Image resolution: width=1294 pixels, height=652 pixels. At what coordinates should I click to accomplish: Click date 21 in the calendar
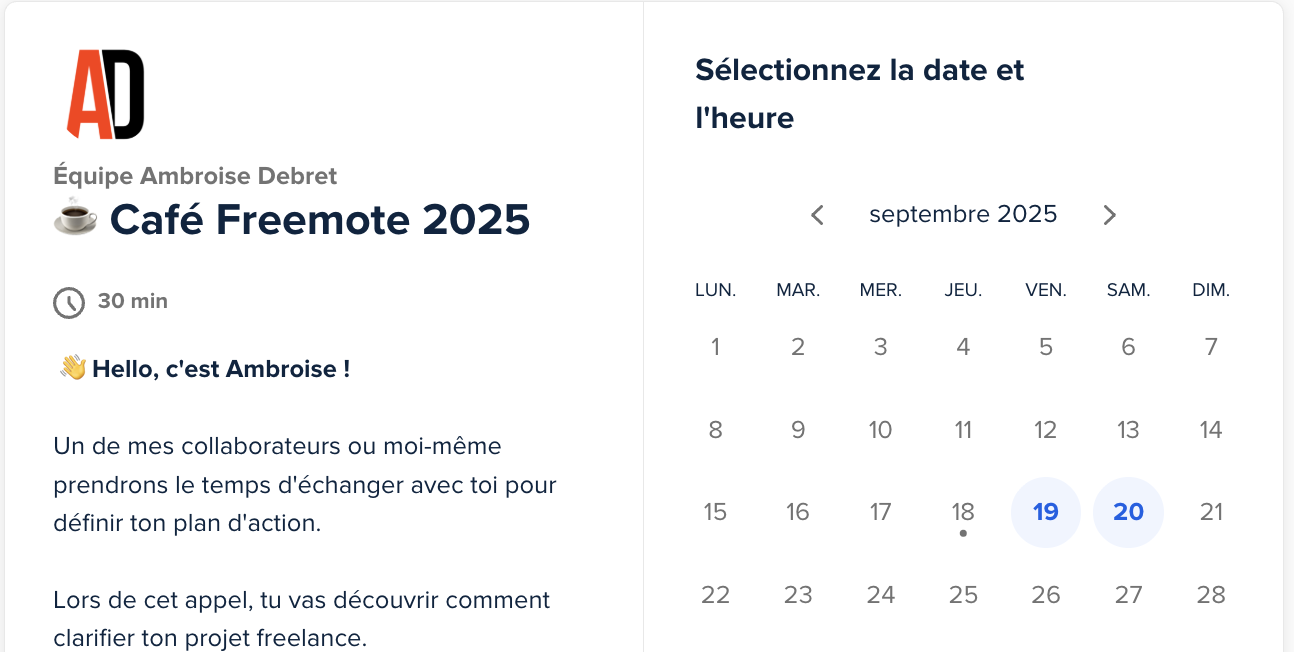[1211, 512]
